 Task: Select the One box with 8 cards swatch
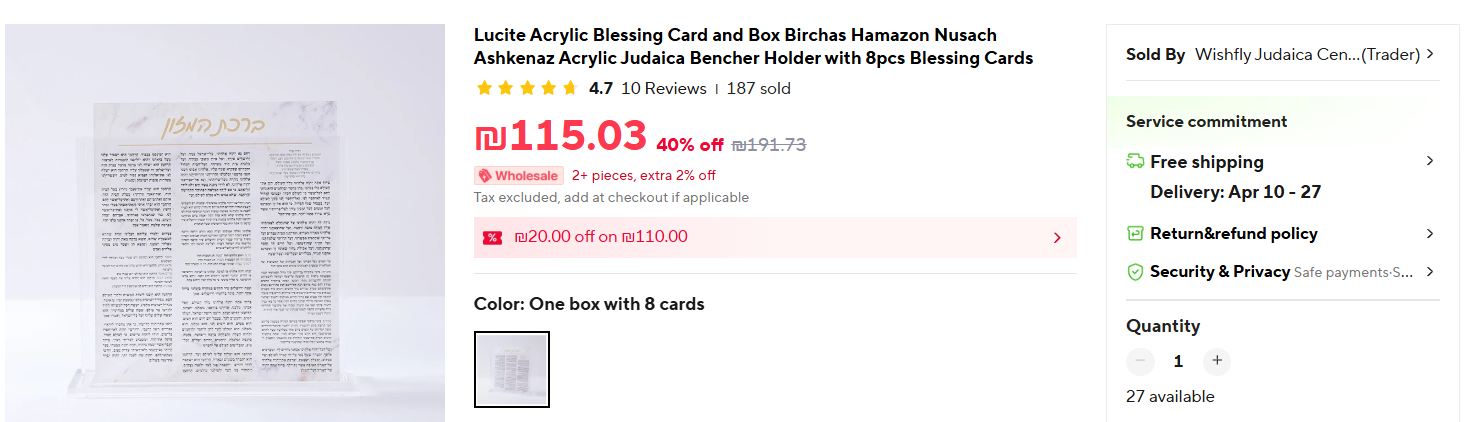click(x=512, y=370)
